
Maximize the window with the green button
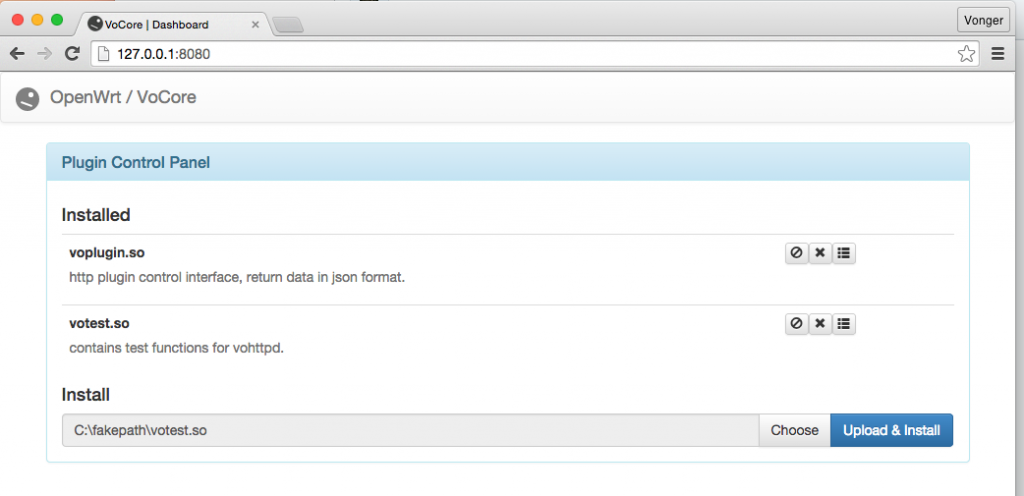click(x=57, y=20)
